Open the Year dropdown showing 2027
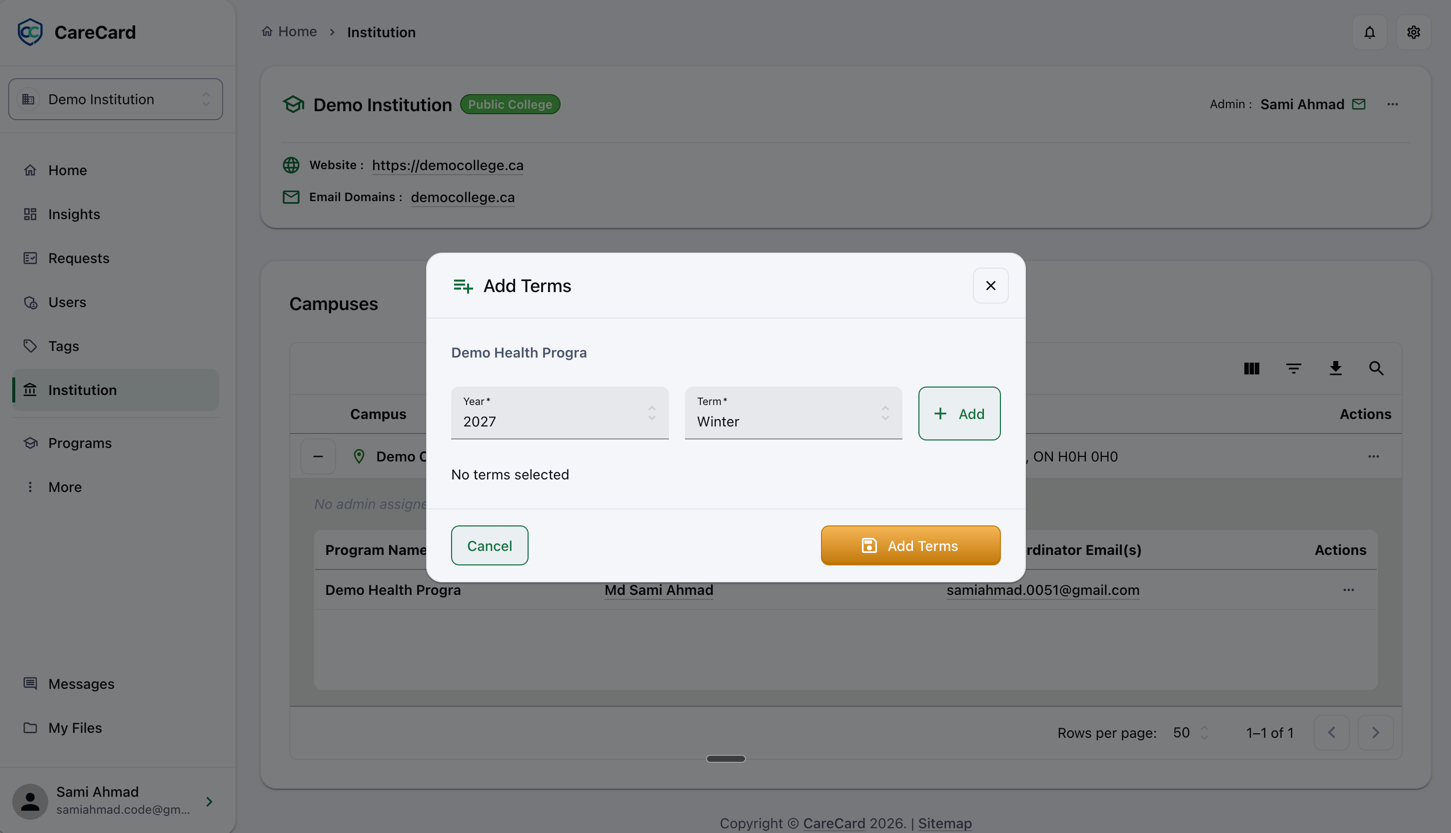 pos(559,413)
